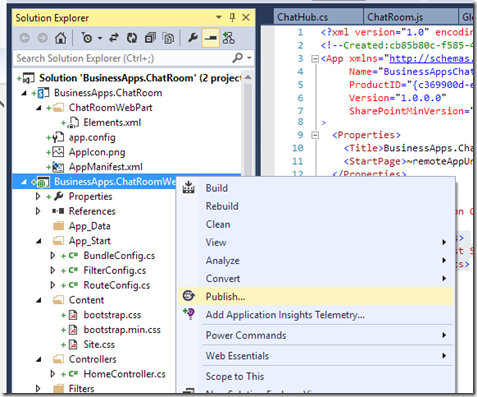This screenshot has width=477, height=397.
Task: Select the App_Data folder
Action: click(89, 226)
